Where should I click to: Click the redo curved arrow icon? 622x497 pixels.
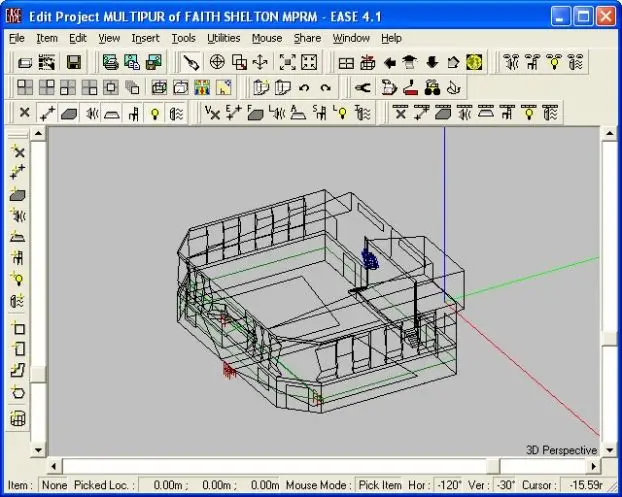pyautogui.click(x=325, y=88)
